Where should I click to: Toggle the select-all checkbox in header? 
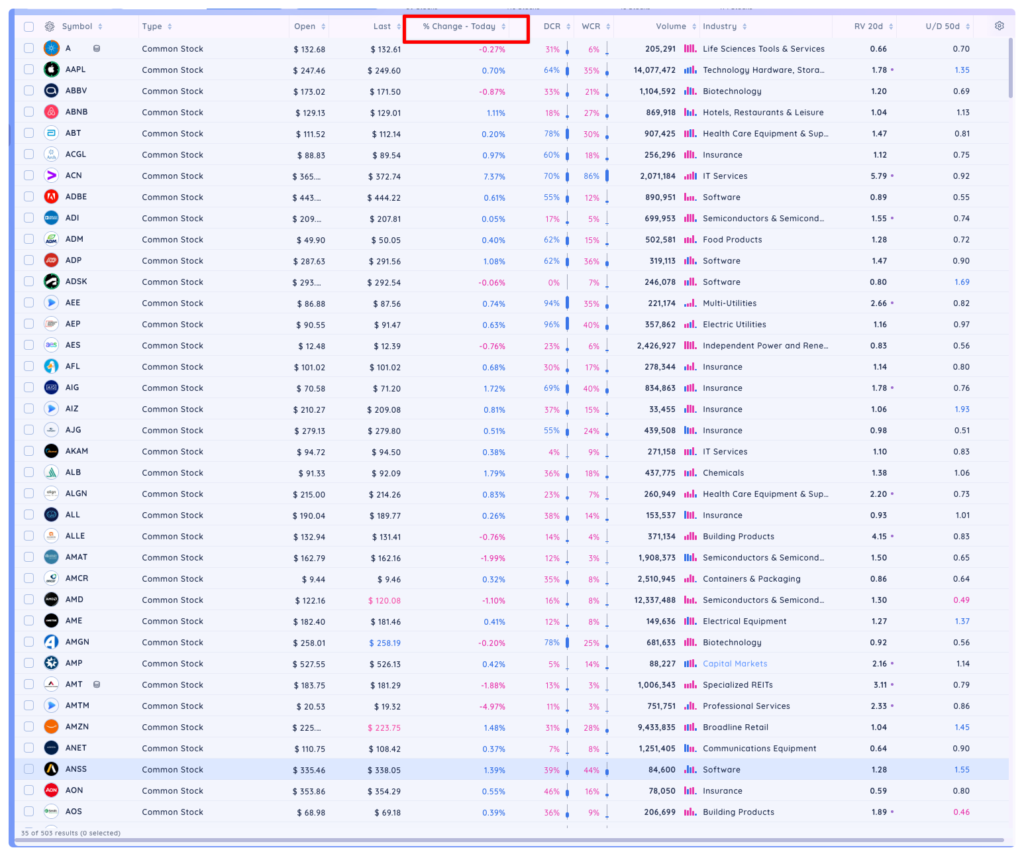(29, 27)
